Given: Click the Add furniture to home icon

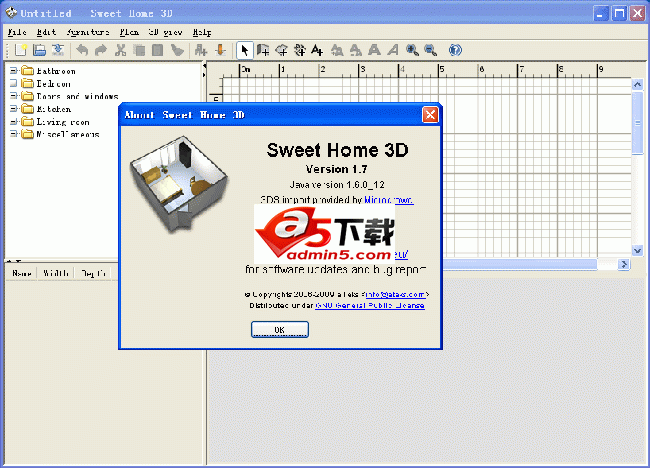Looking at the screenshot, I should tap(201, 50).
